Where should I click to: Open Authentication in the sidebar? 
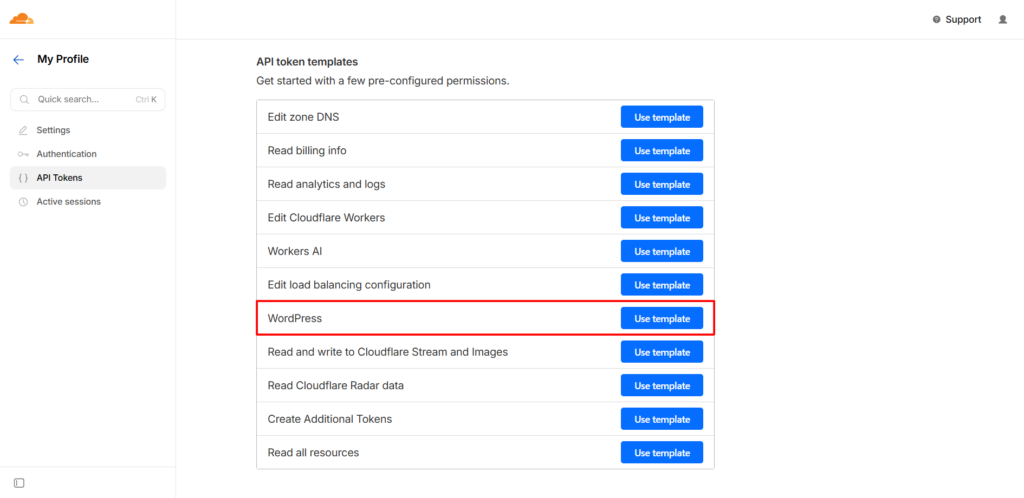[x=88, y=154]
